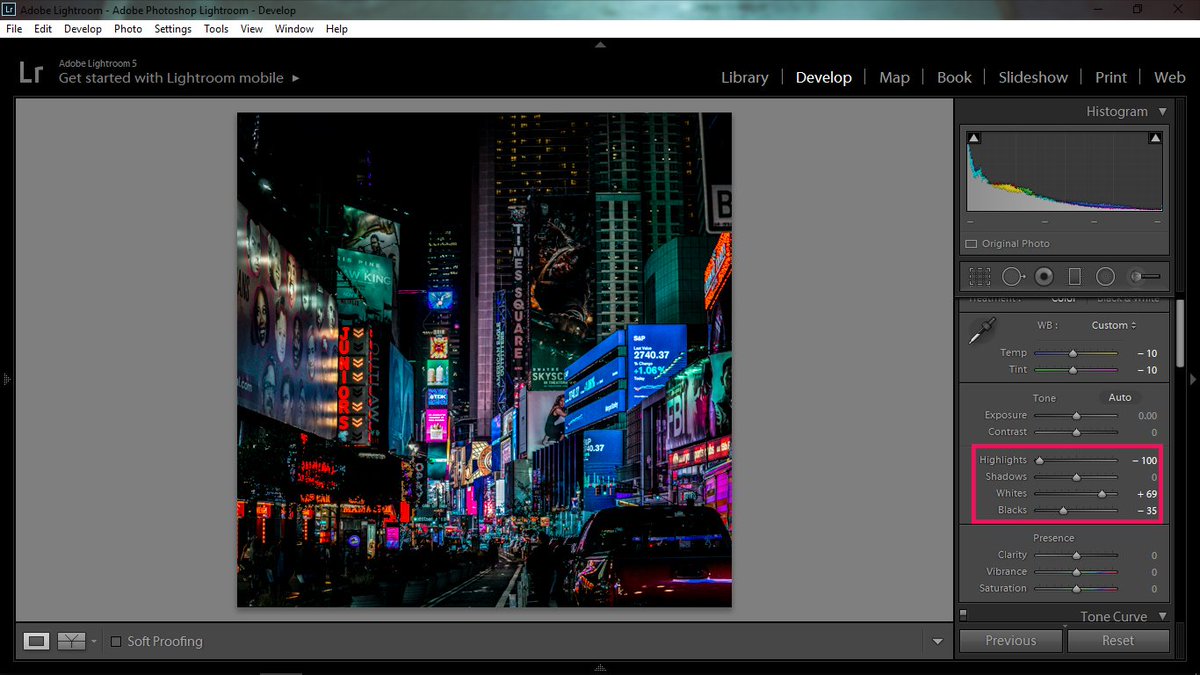Open the Help menu
Image resolution: width=1200 pixels, height=675 pixels.
tap(337, 29)
